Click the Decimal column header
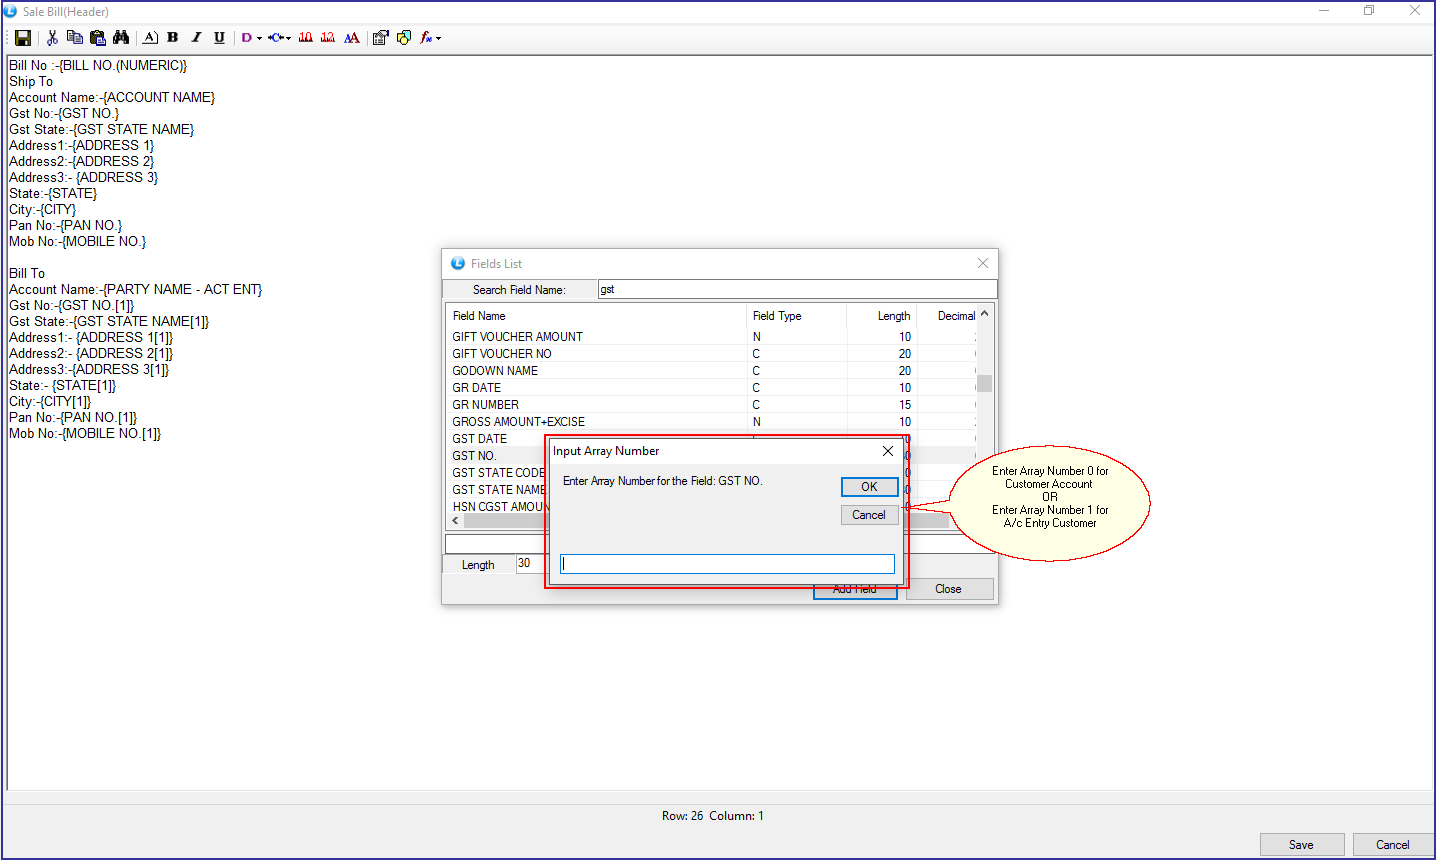Image resolution: width=1436 pixels, height=860 pixels. point(947,316)
